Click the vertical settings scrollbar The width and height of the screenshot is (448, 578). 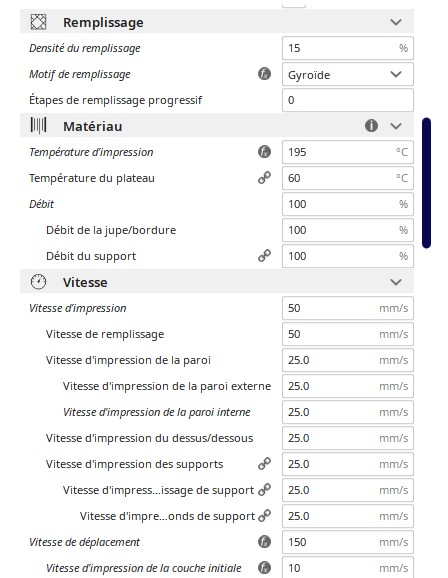click(x=426, y=183)
